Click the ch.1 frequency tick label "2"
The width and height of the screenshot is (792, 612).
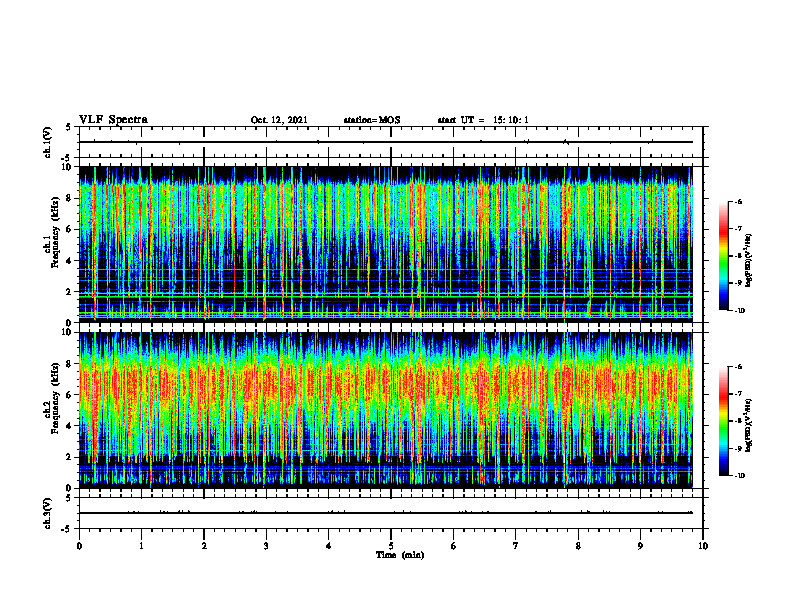[70, 292]
